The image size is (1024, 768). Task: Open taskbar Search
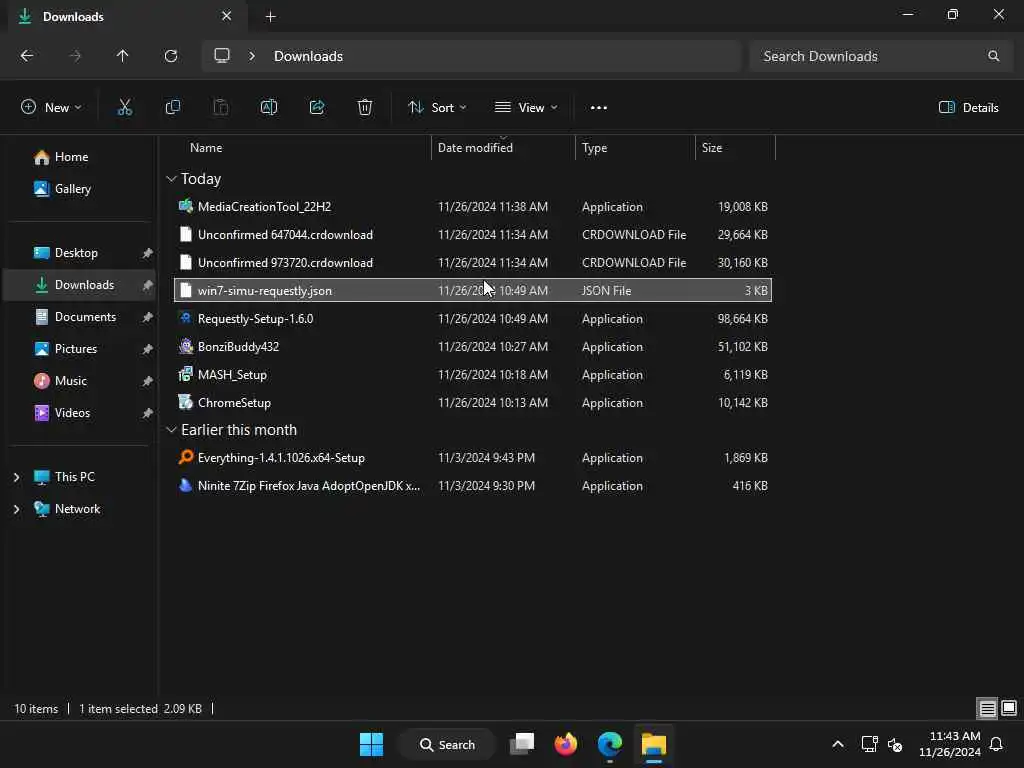pyautogui.click(x=448, y=744)
